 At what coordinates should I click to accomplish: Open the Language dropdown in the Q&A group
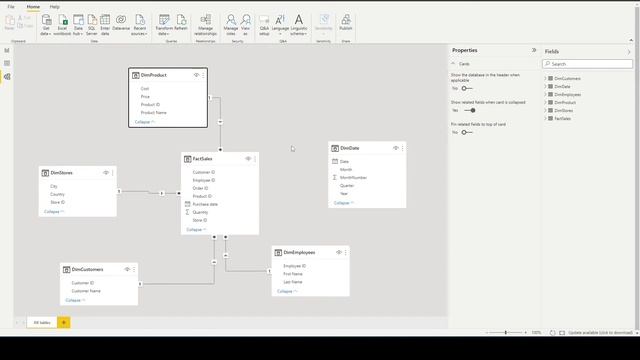[x=280, y=24]
